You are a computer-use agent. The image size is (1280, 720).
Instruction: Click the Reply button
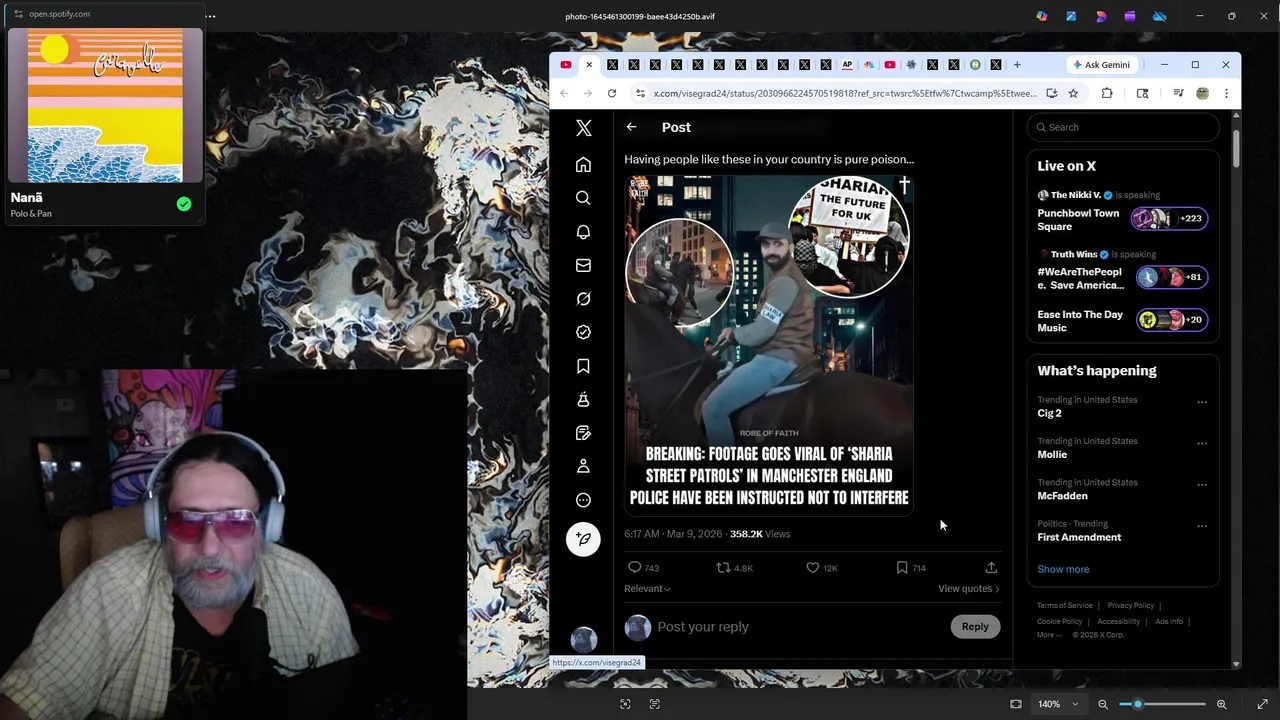pyautogui.click(x=975, y=627)
